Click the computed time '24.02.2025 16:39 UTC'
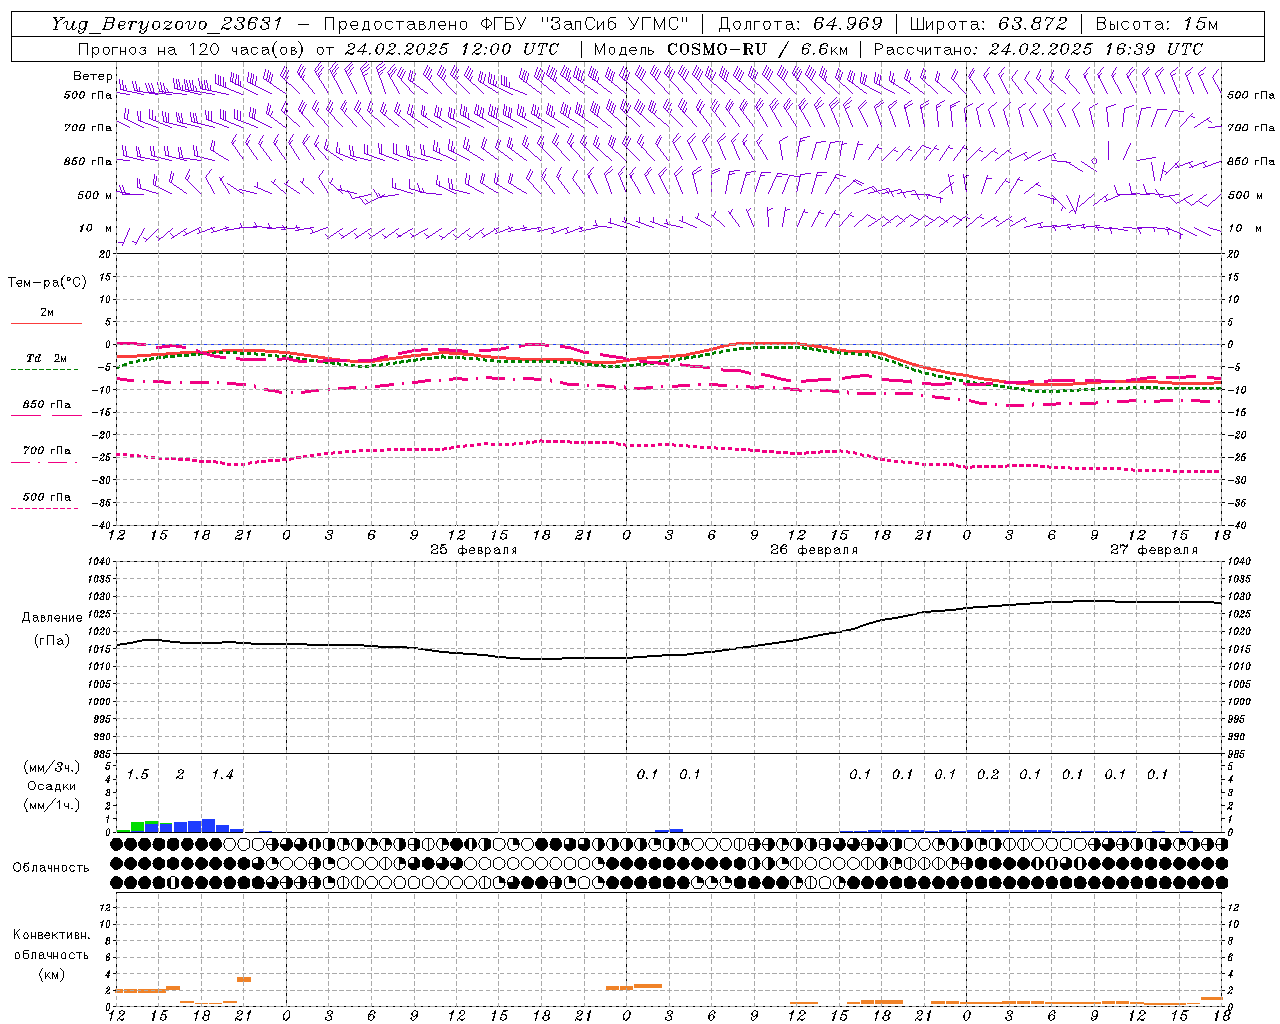This screenshot has height=1024, width=1280. [1096, 49]
